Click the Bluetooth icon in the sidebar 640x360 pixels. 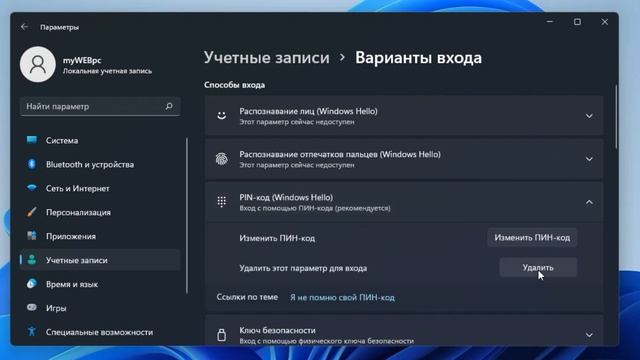click(x=32, y=164)
